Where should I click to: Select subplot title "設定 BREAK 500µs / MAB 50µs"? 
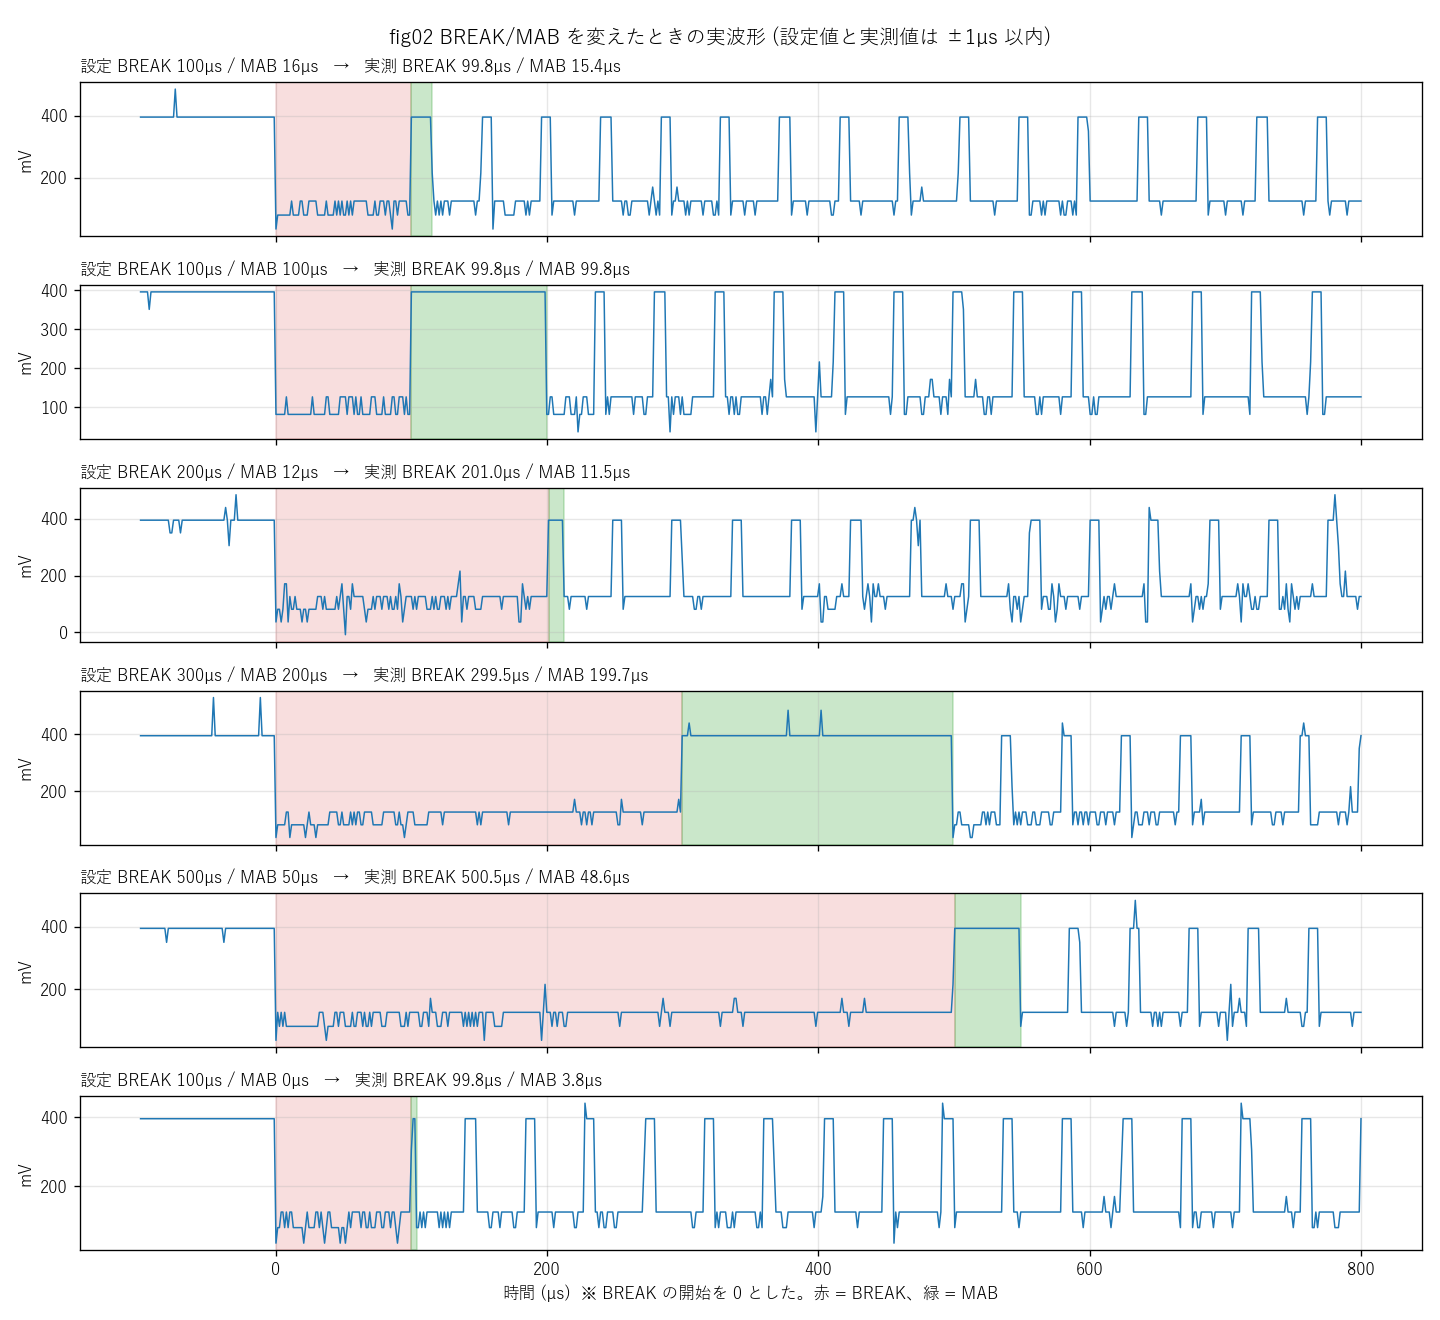200,877
